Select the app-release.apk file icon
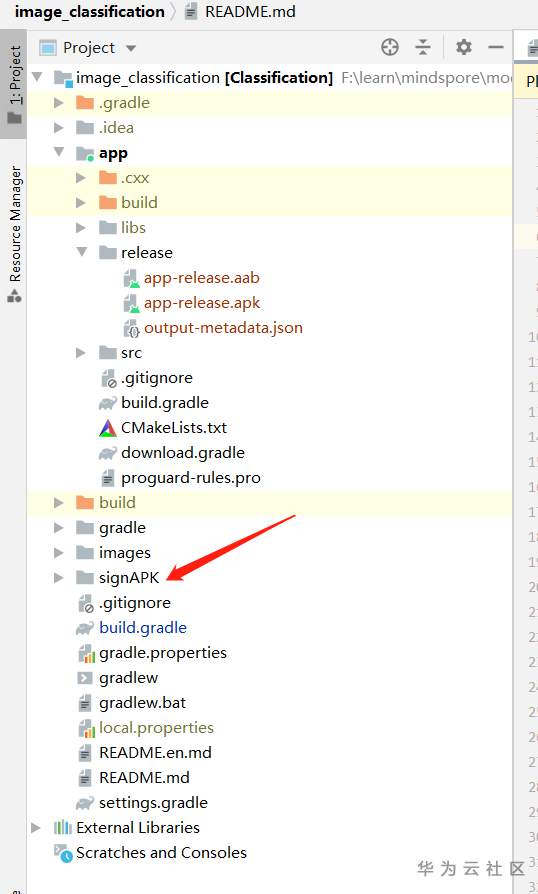Screen dimensions: 538x894 coord(132,303)
